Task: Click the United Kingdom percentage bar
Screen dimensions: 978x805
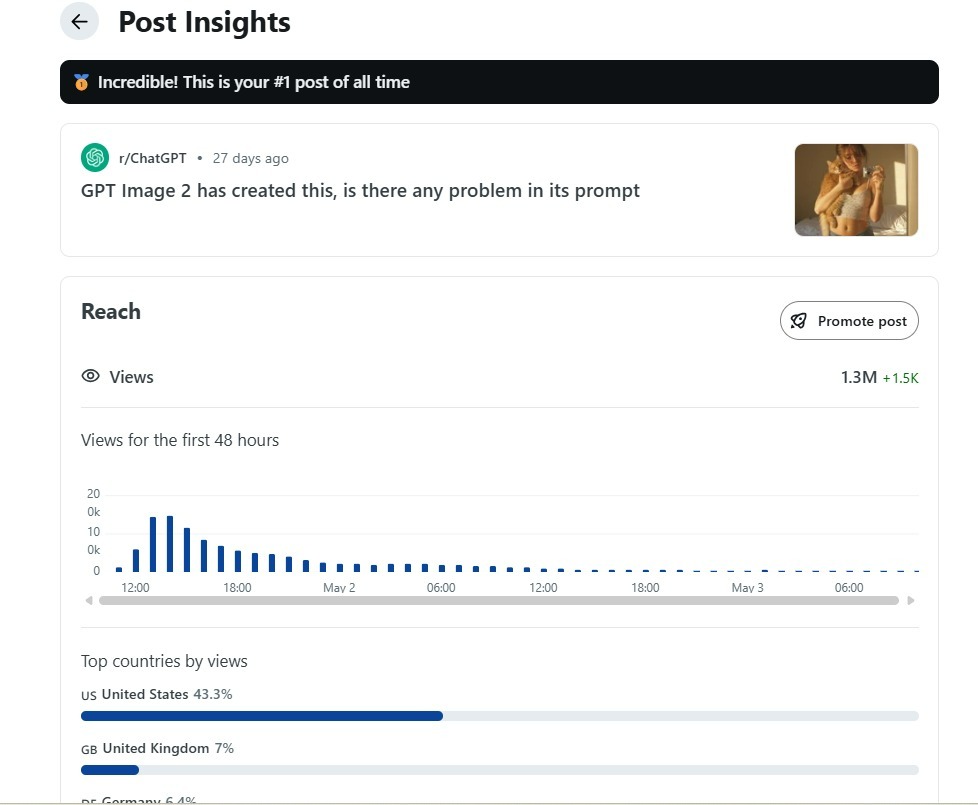Action: point(500,770)
